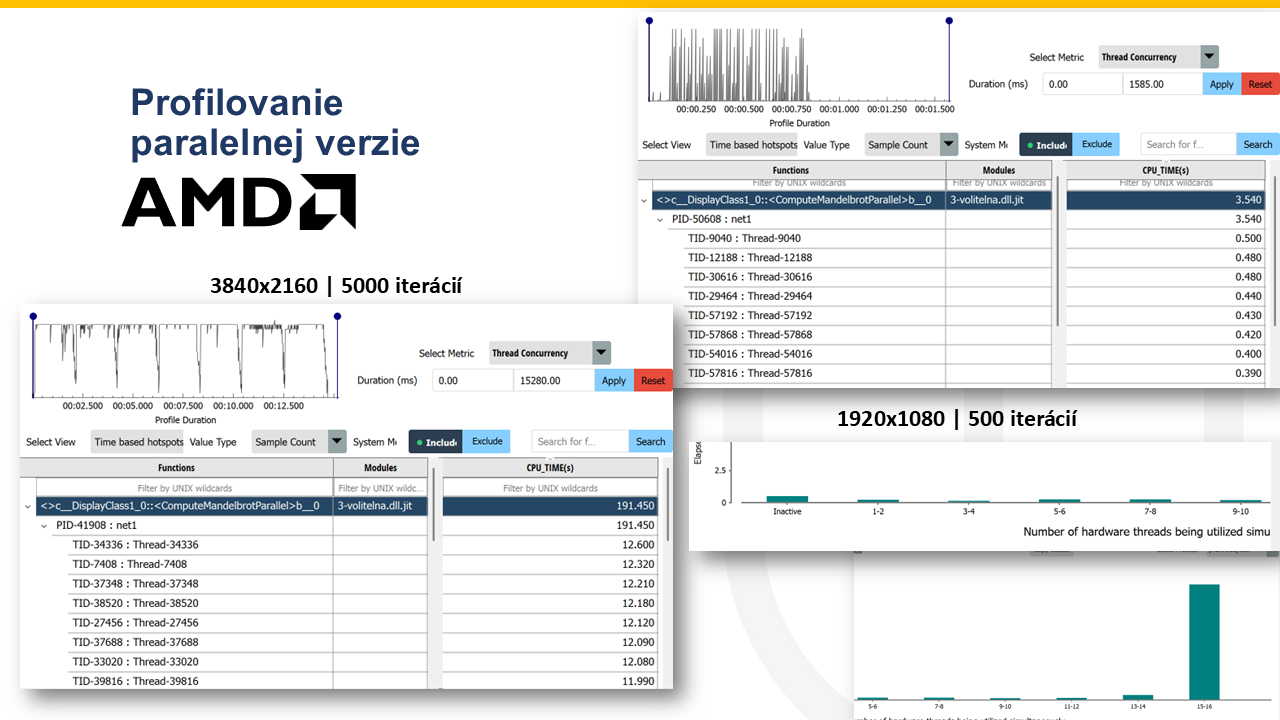Click Apply next to the 1585.00 duration
This screenshot has height=720, width=1280.
[1222, 84]
